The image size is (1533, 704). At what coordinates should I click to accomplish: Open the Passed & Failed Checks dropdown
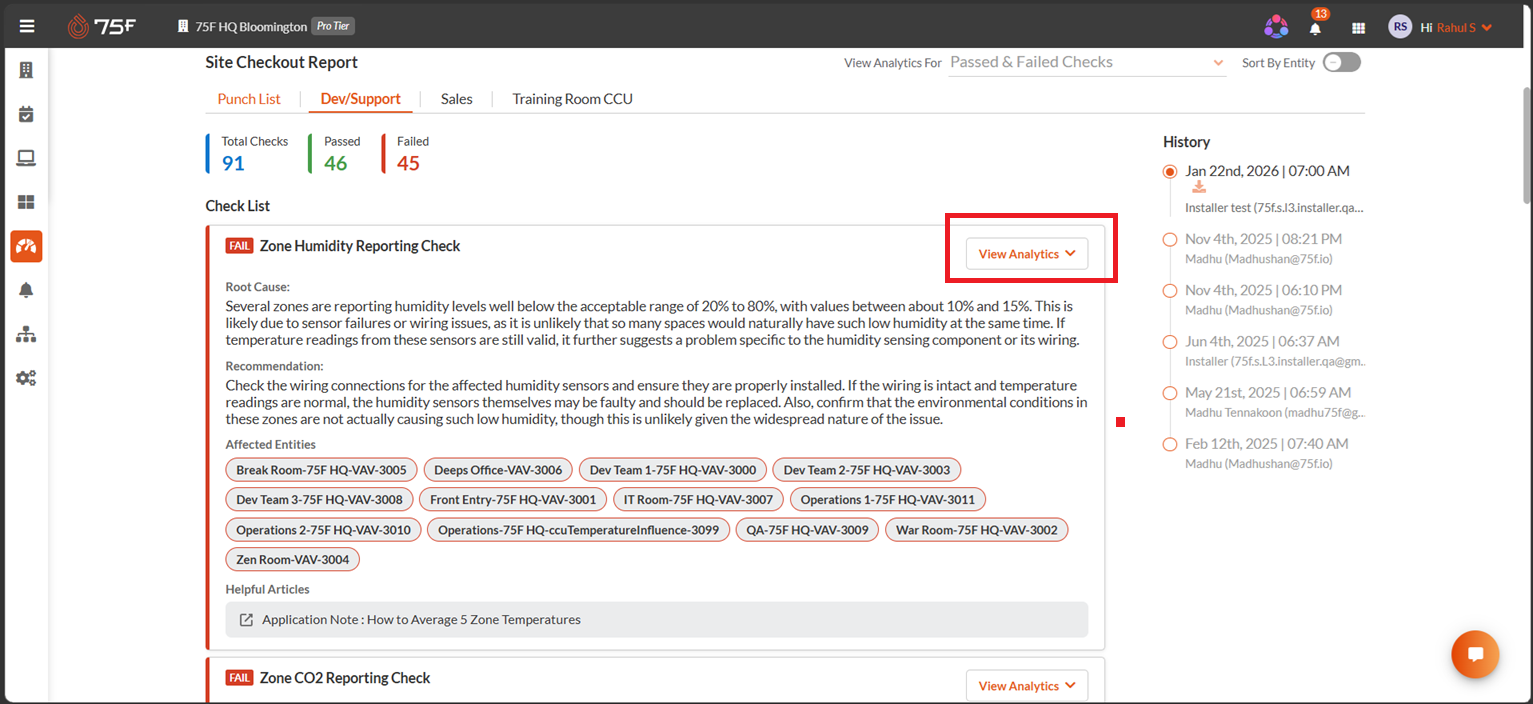coord(1087,62)
